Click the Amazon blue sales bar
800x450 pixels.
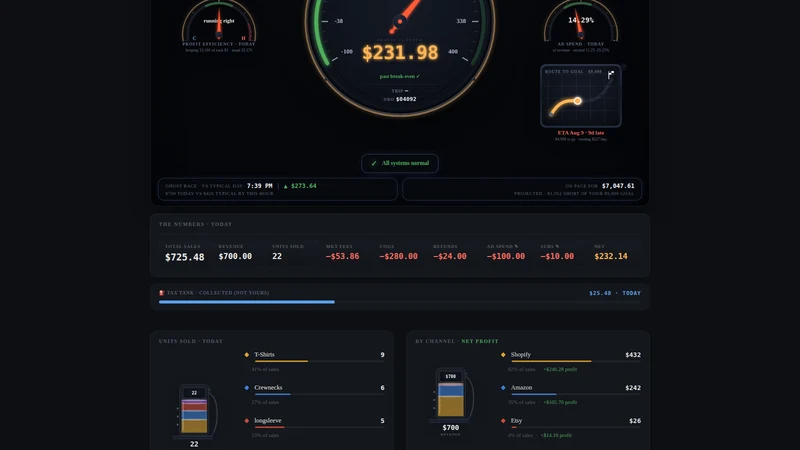534,394
